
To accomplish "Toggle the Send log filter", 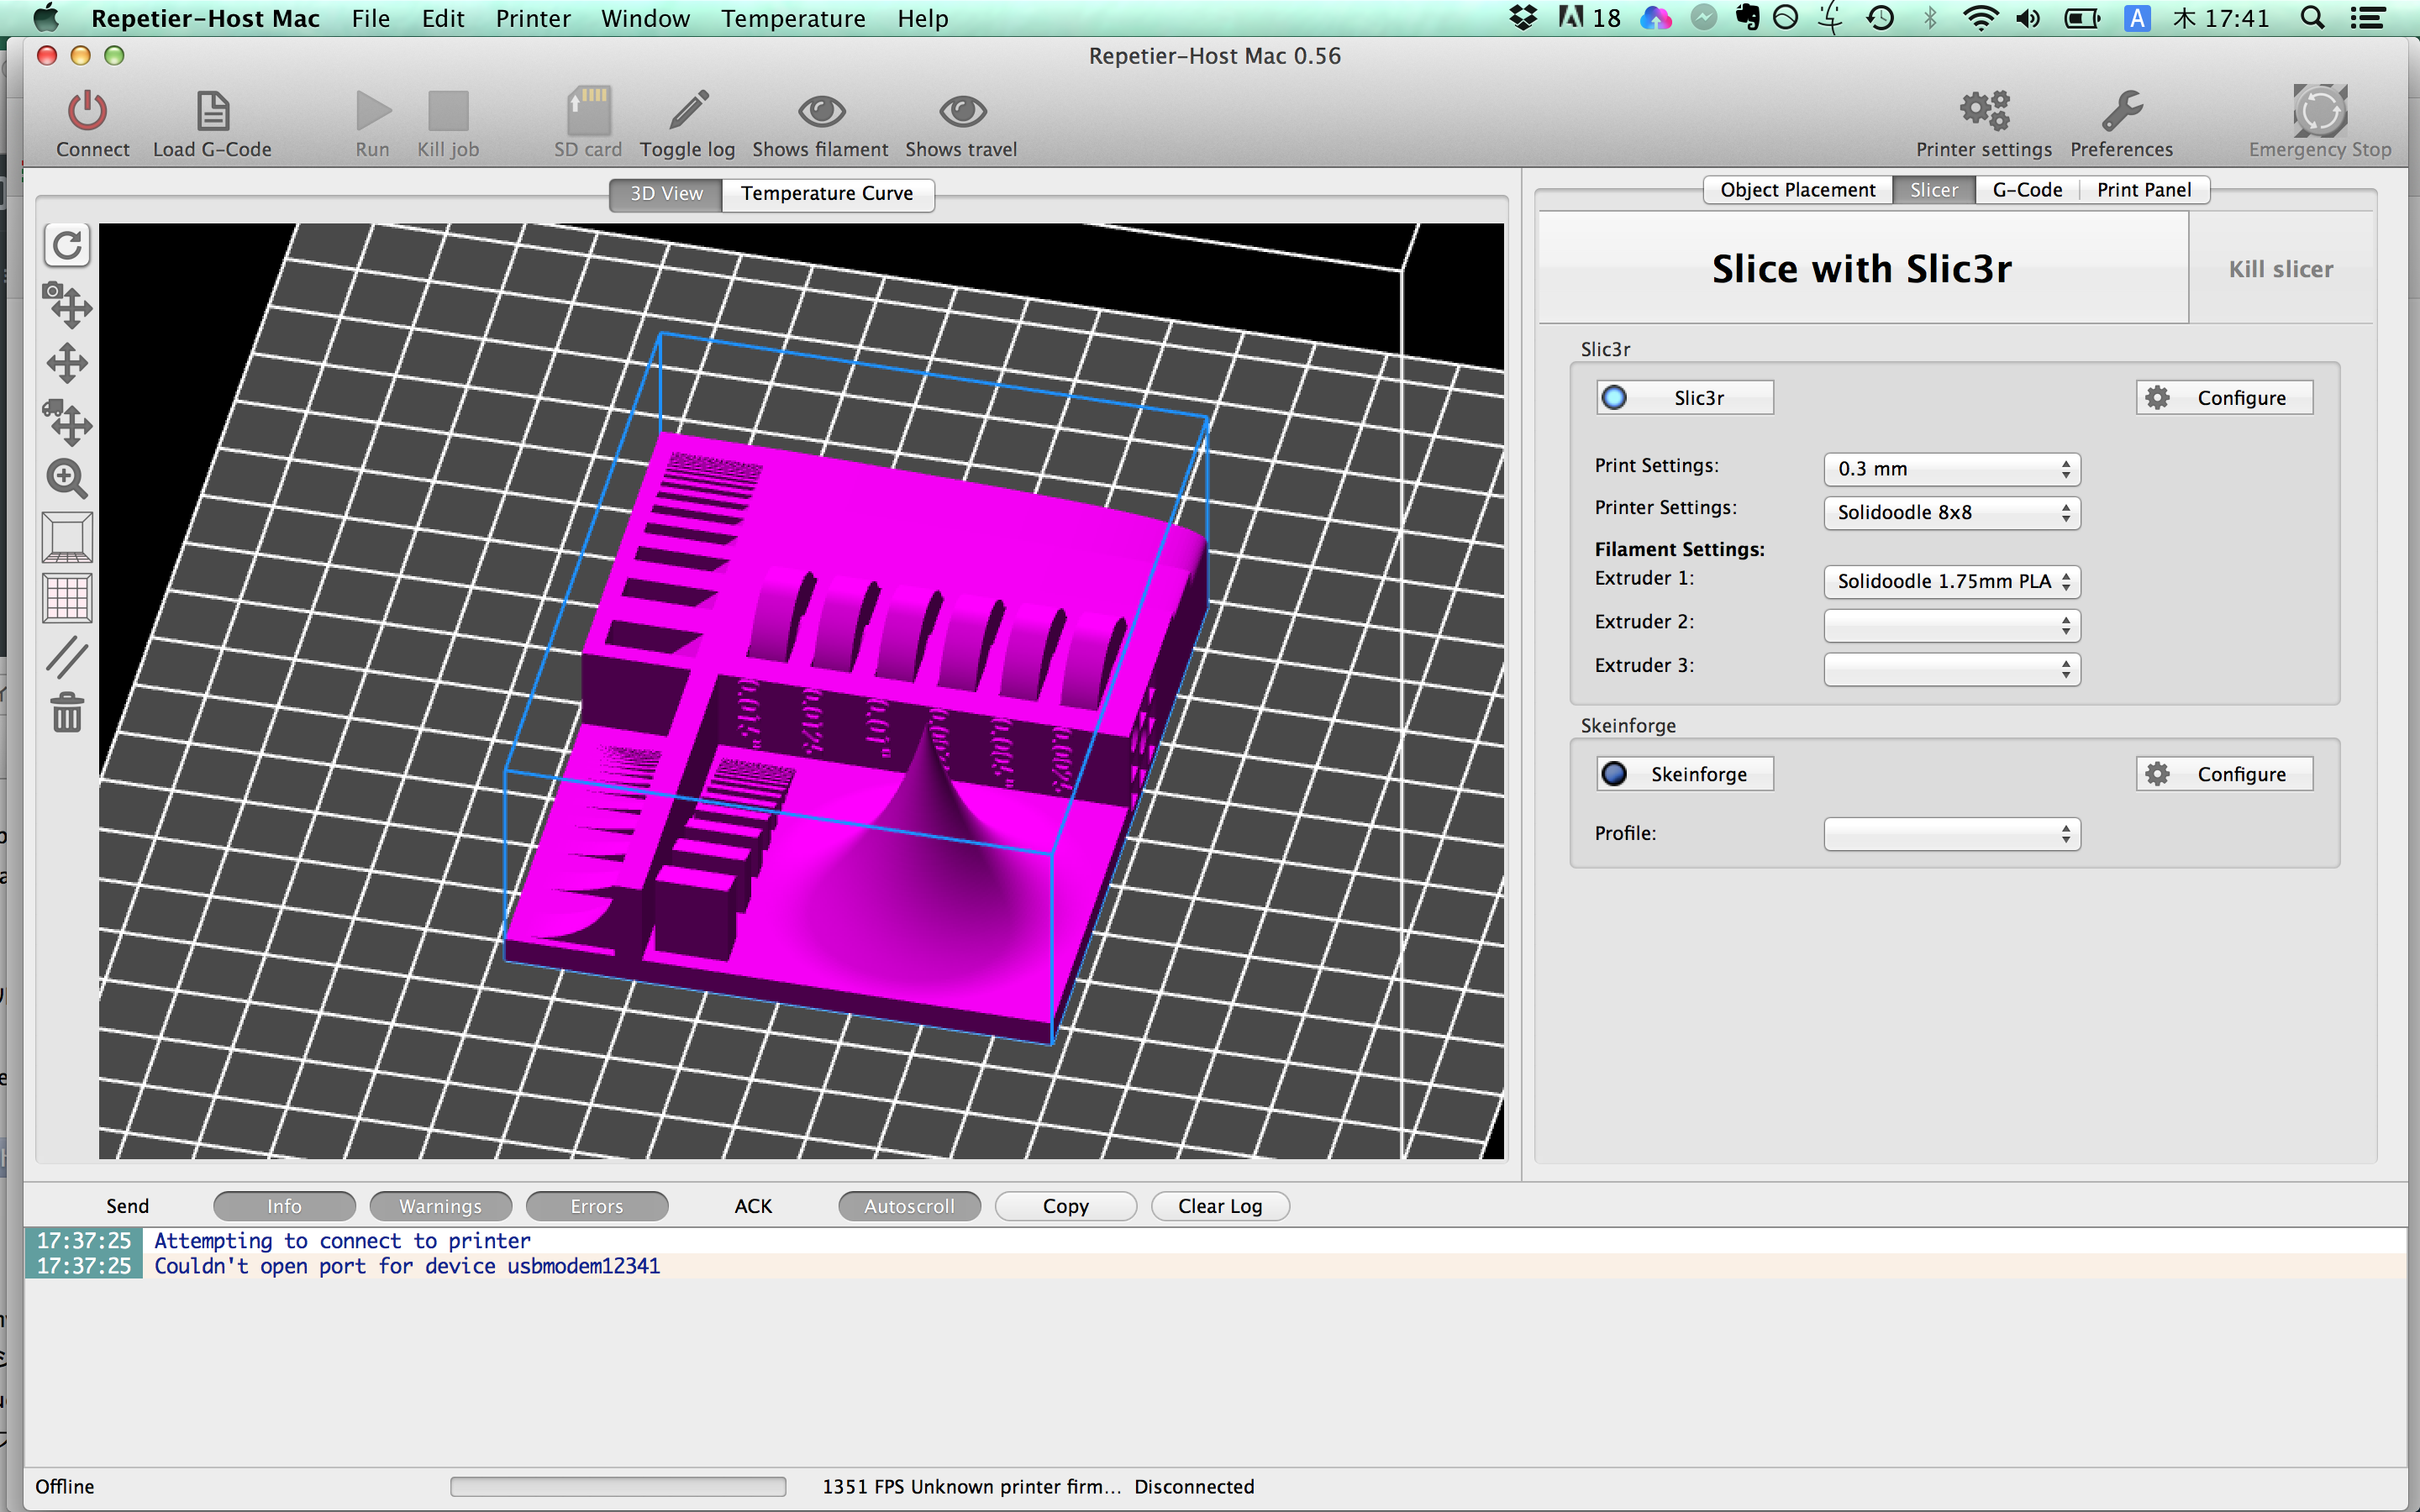I will click(127, 1206).
